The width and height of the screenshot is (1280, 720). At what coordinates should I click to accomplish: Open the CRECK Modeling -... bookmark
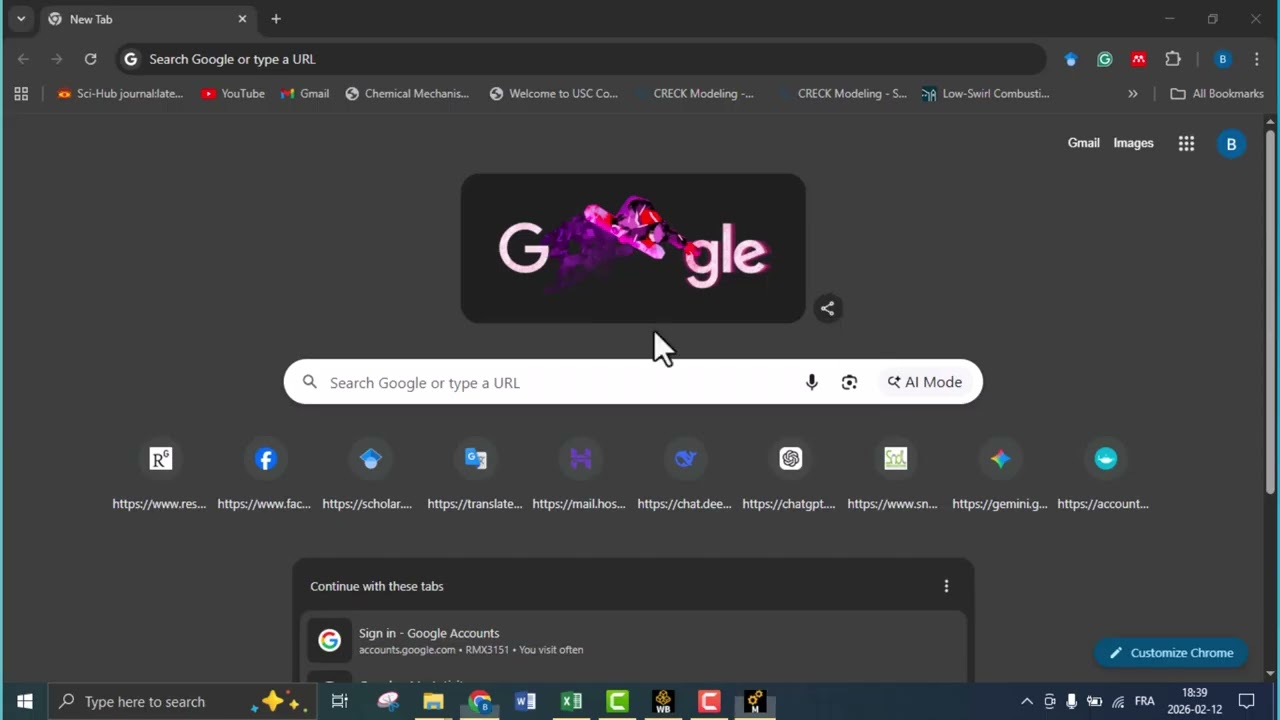(x=694, y=93)
